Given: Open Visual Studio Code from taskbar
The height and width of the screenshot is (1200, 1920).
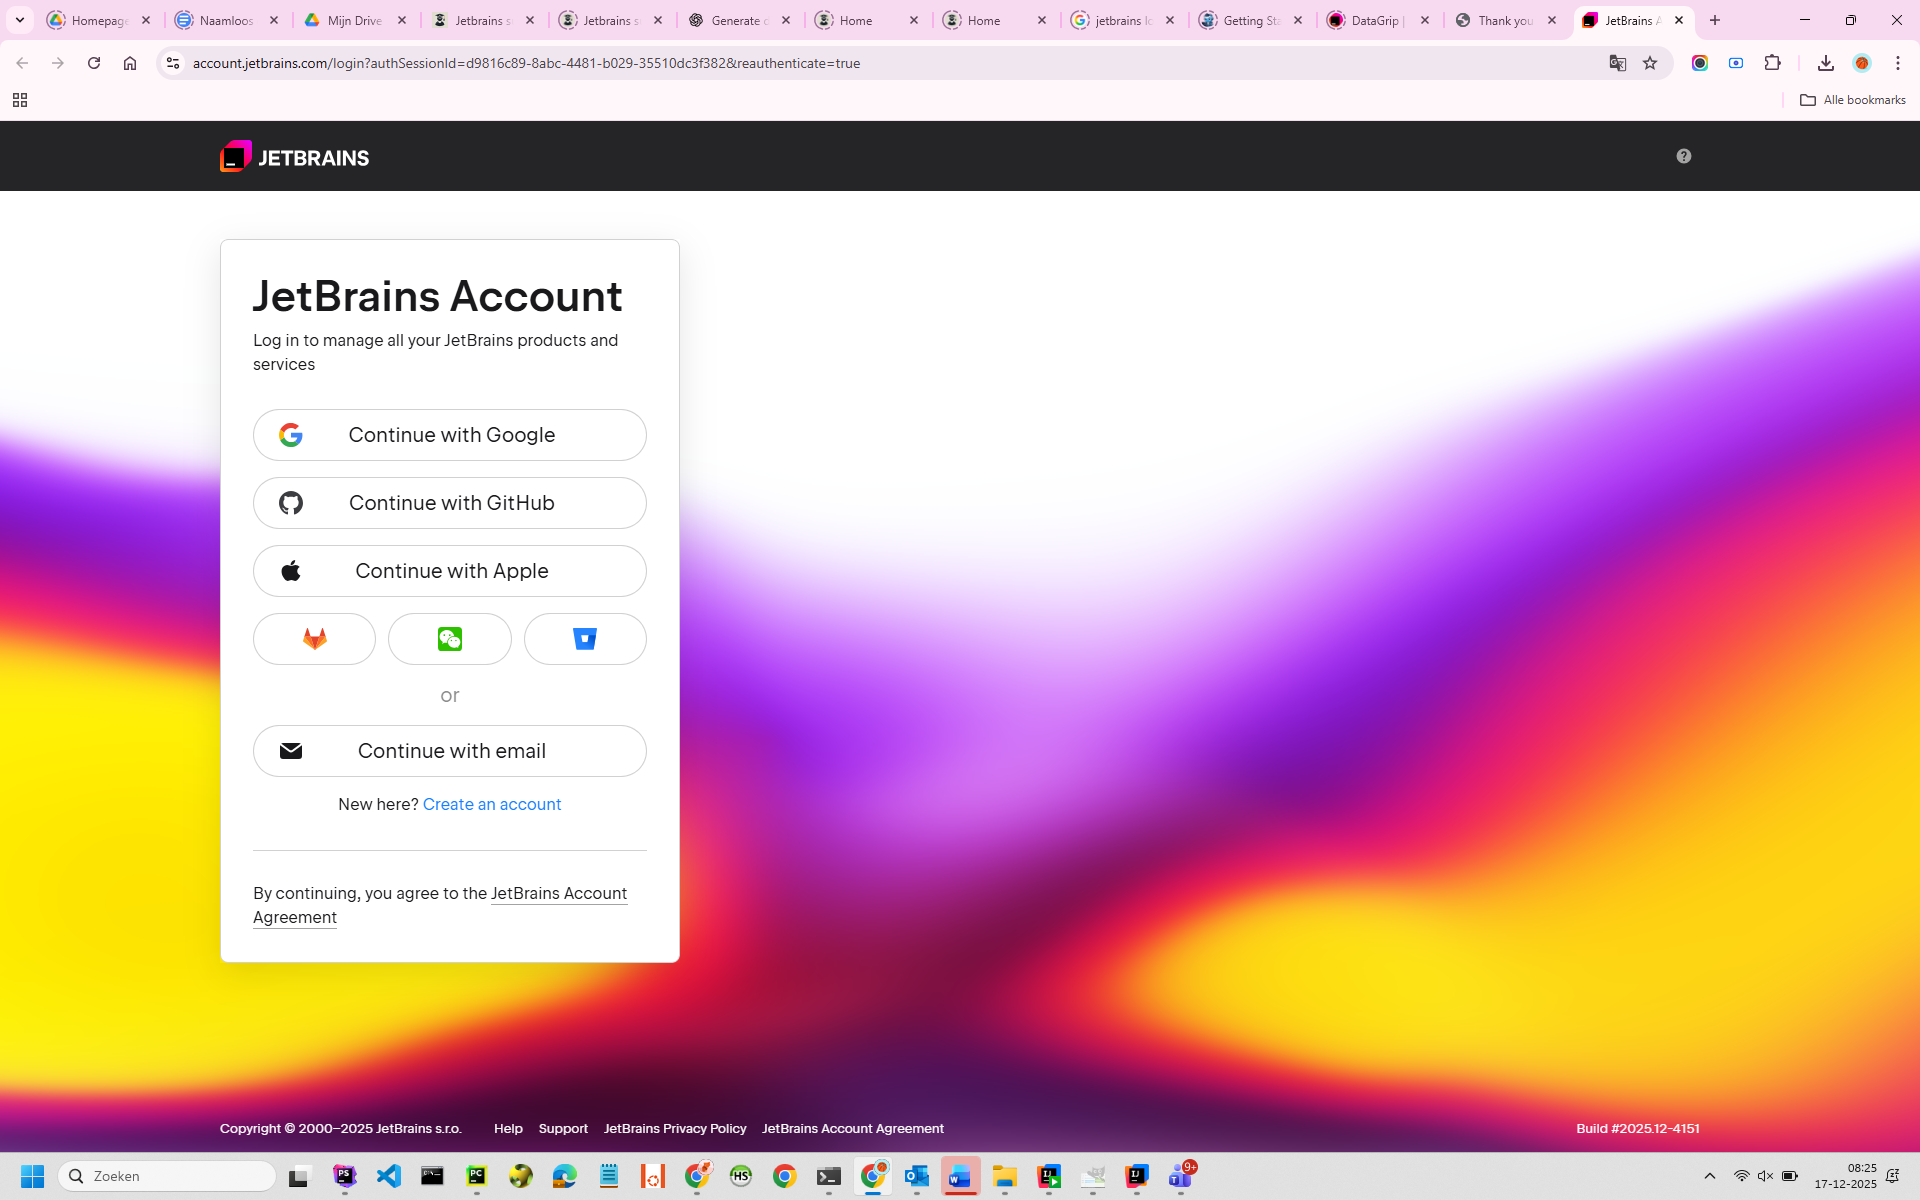Looking at the screenshot, I should (x=389, y=1176).
